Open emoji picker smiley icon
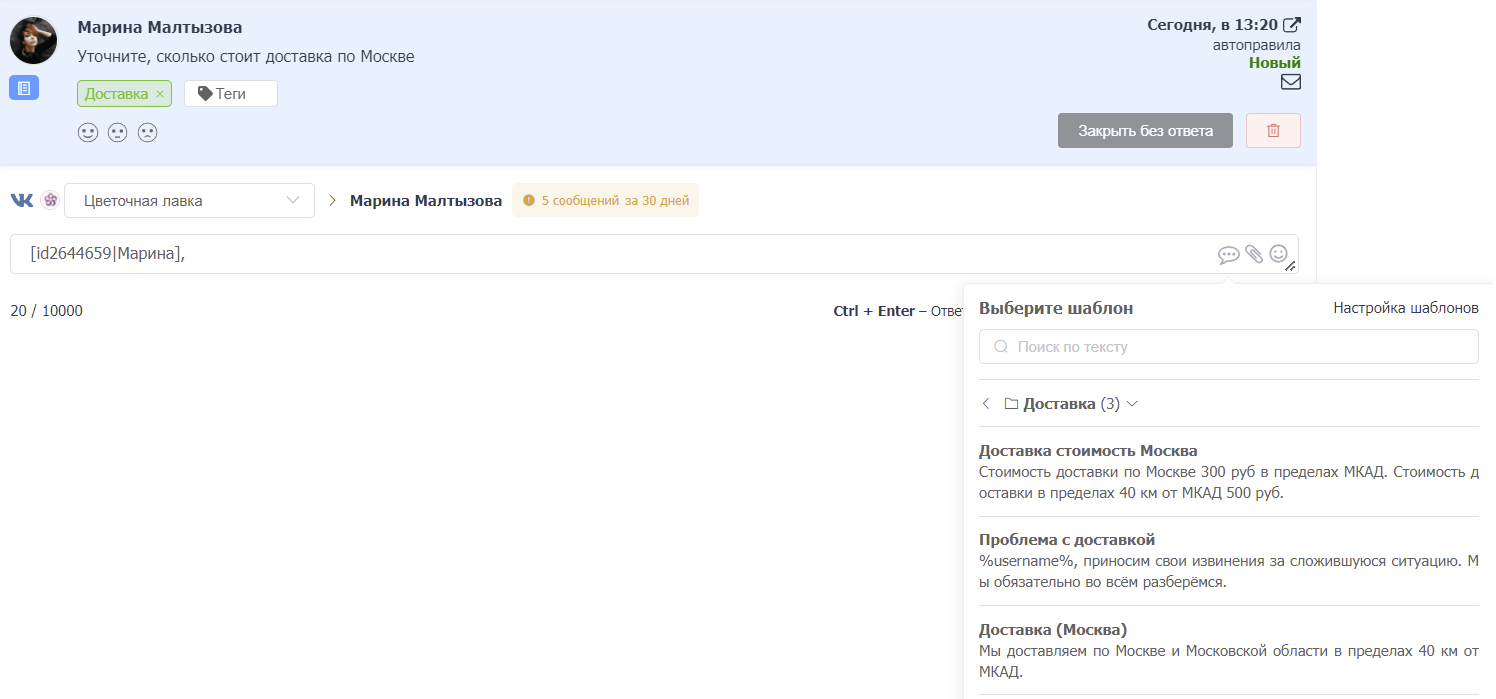Image resolution: width=1496 pixels, height=699 pixels. pos(1278,254)
